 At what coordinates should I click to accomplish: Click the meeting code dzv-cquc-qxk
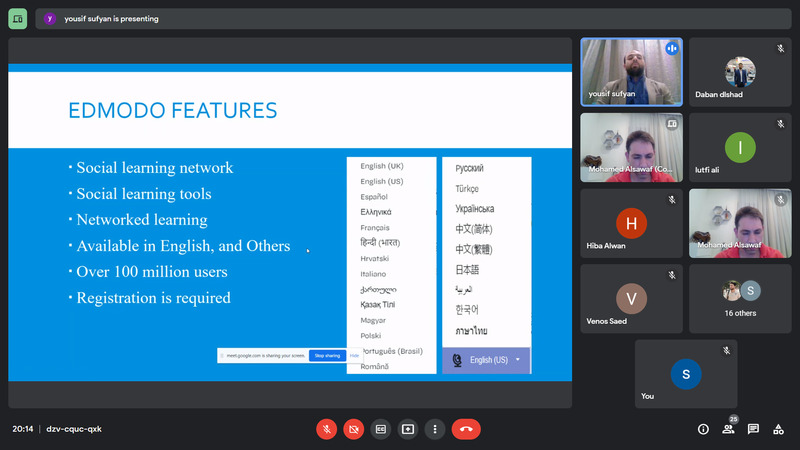coord(74,429)
